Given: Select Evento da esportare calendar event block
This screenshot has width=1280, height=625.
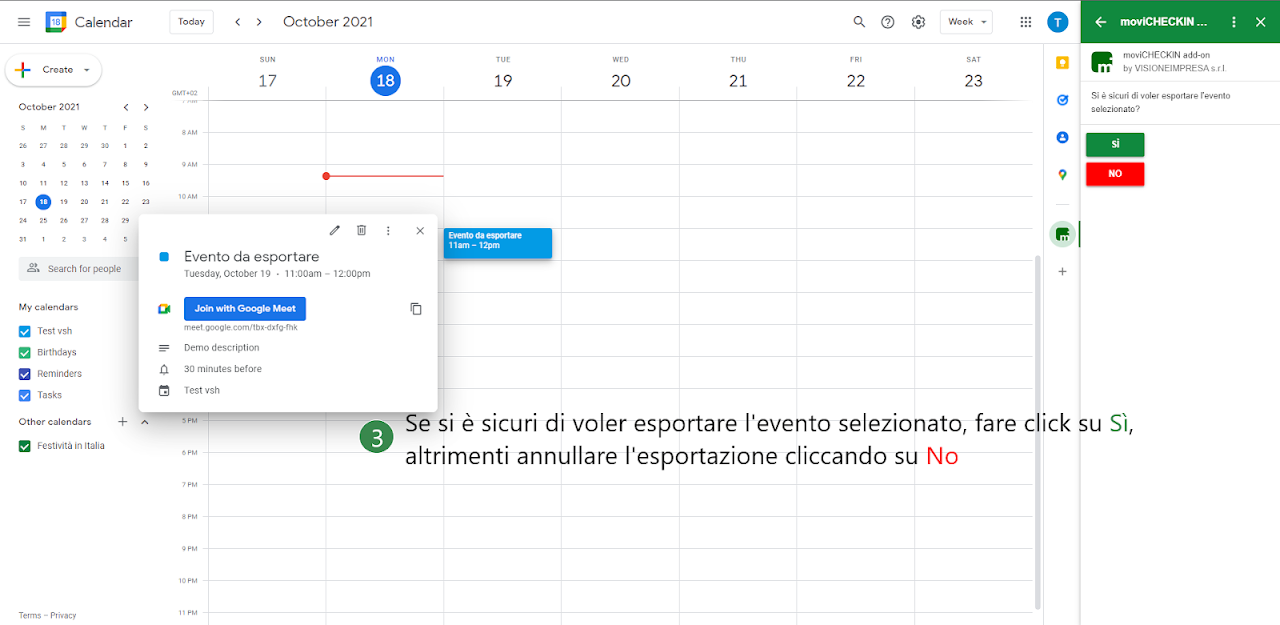Looking at the screenshot, I should click(x=498, y=243).
